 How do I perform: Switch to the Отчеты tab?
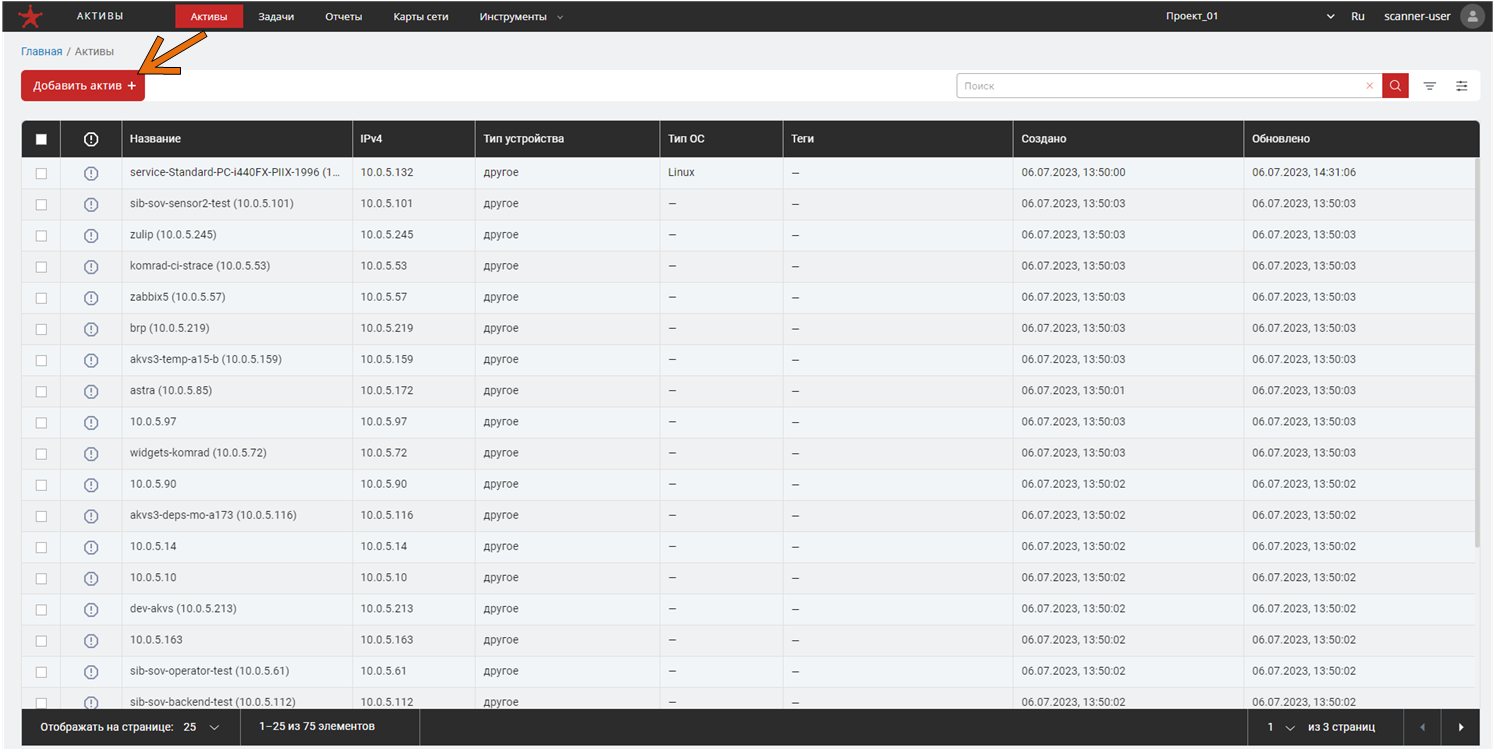344,17
